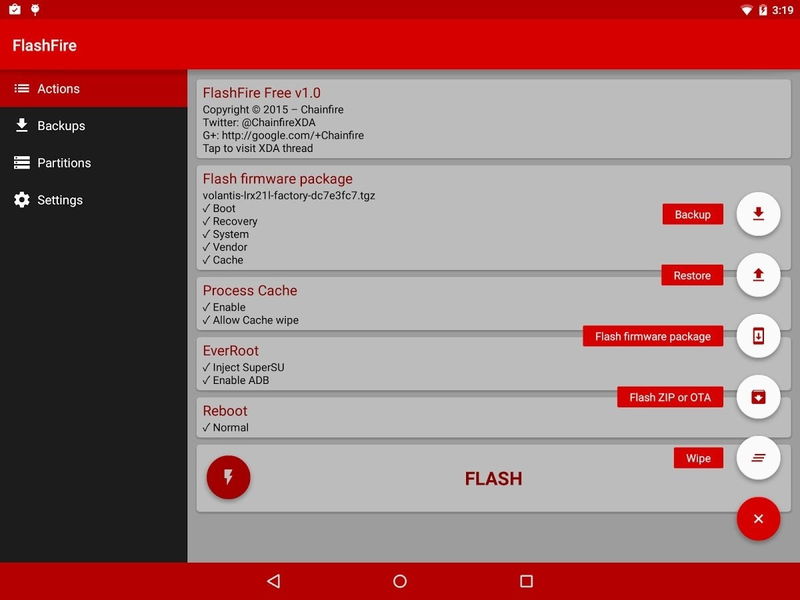Tap the Process Cache card title
Image resolution: width=800 pixels, height=600 pixels.
click(250, 290)
